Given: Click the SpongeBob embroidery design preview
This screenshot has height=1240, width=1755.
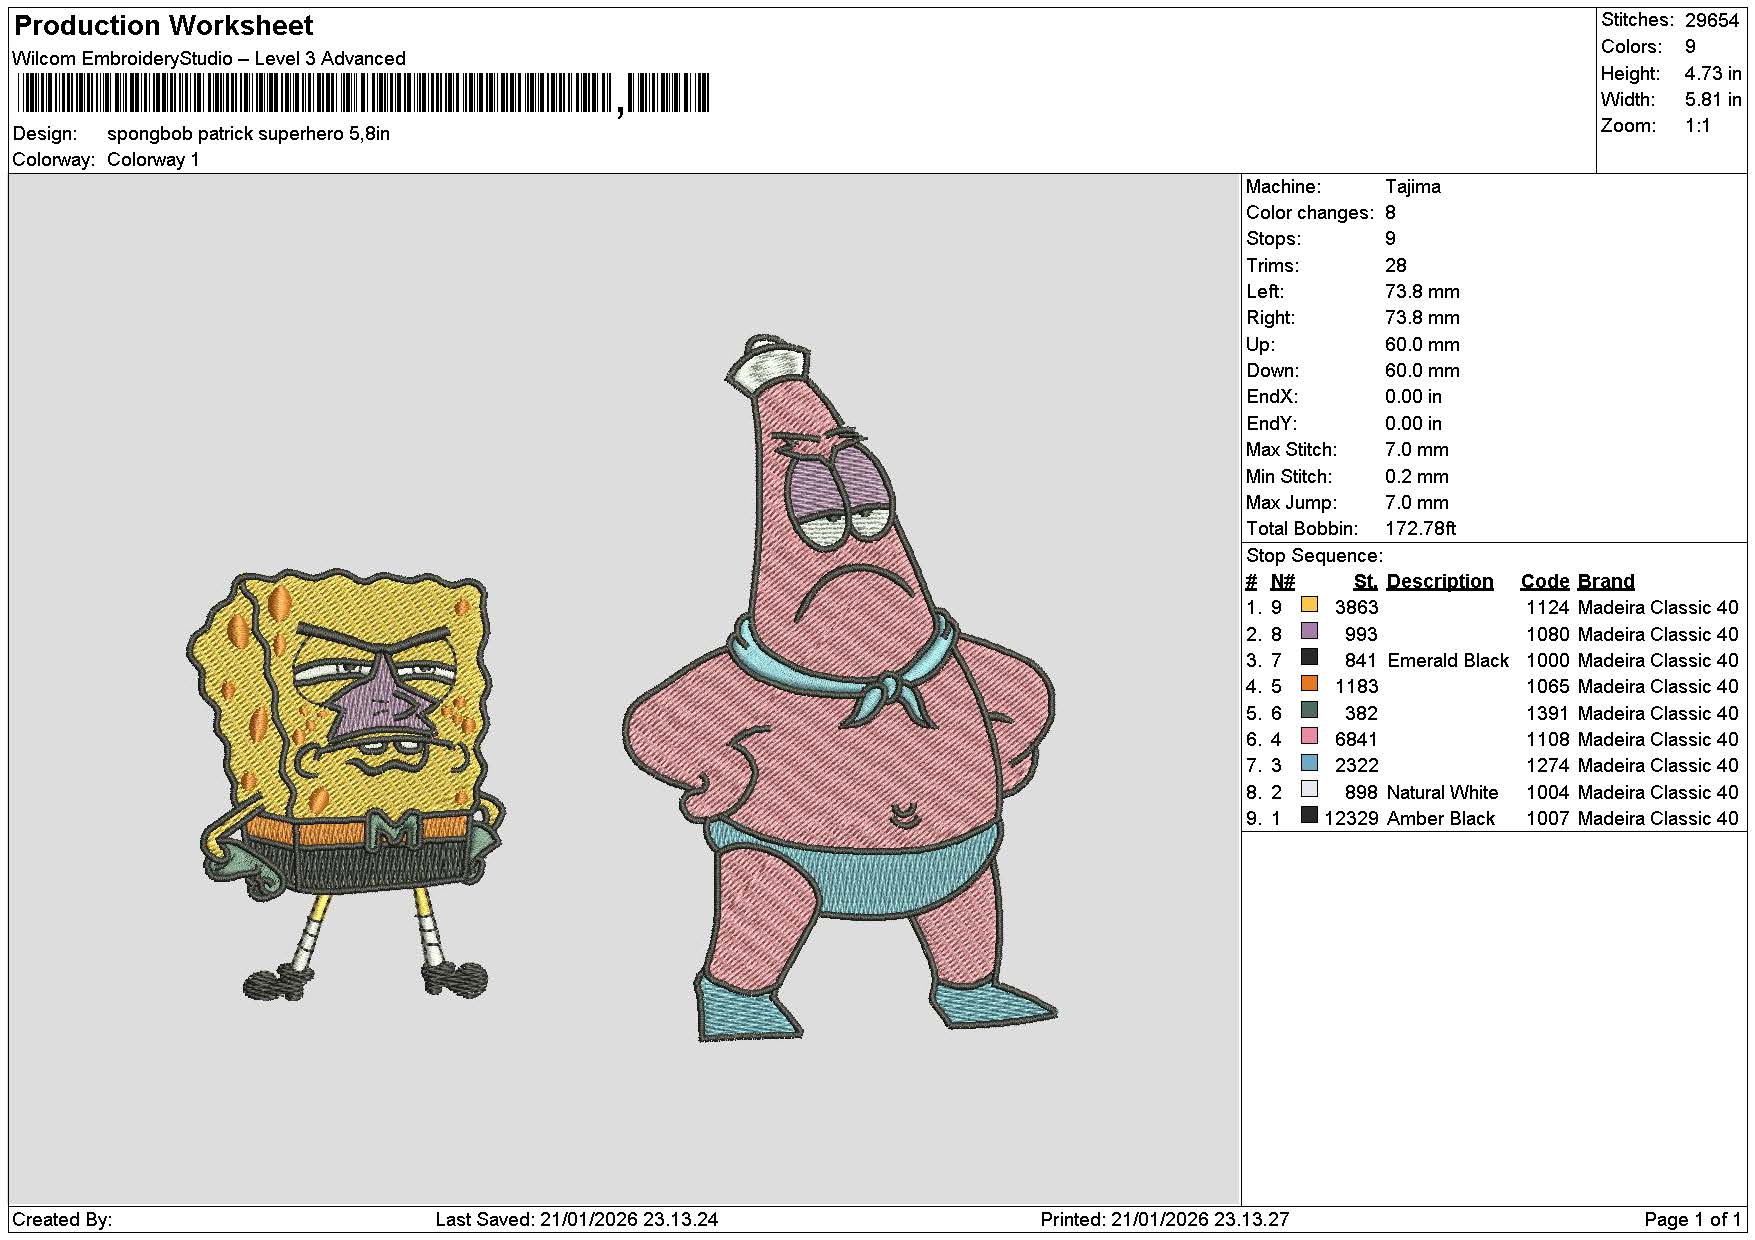Looking at the screenshot, I should (x=345, y=785).
